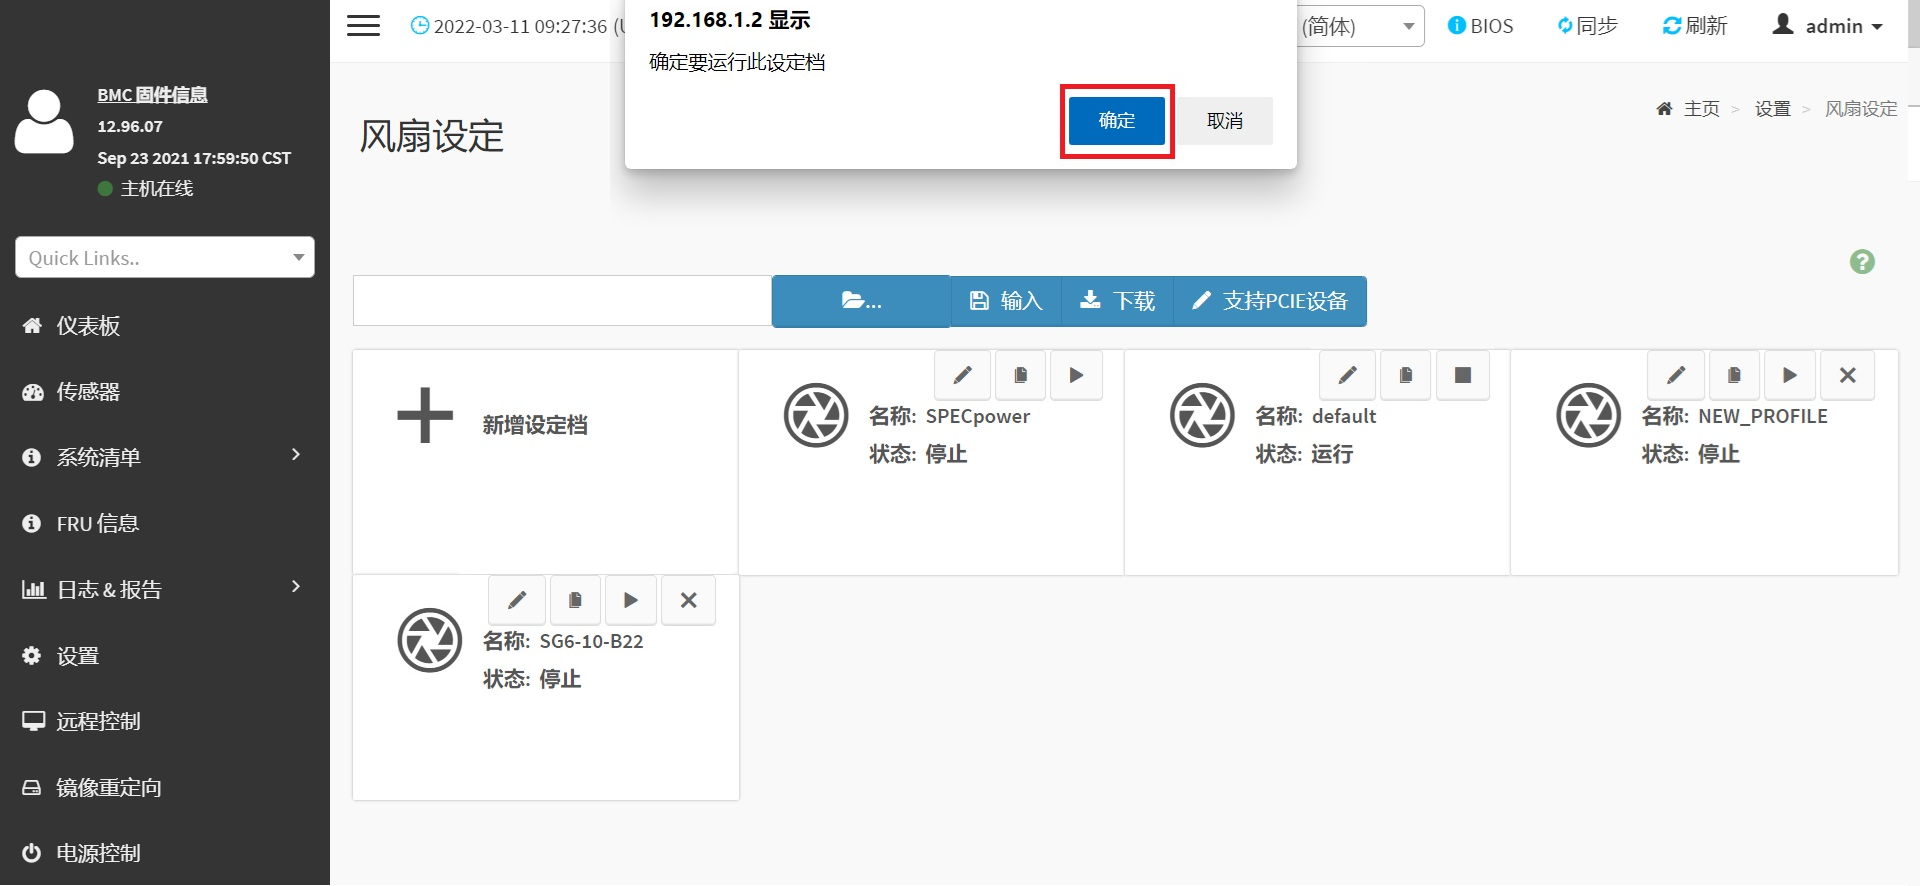Edit the SPECpower profile

pyautogui.click(x=962, y=375)
